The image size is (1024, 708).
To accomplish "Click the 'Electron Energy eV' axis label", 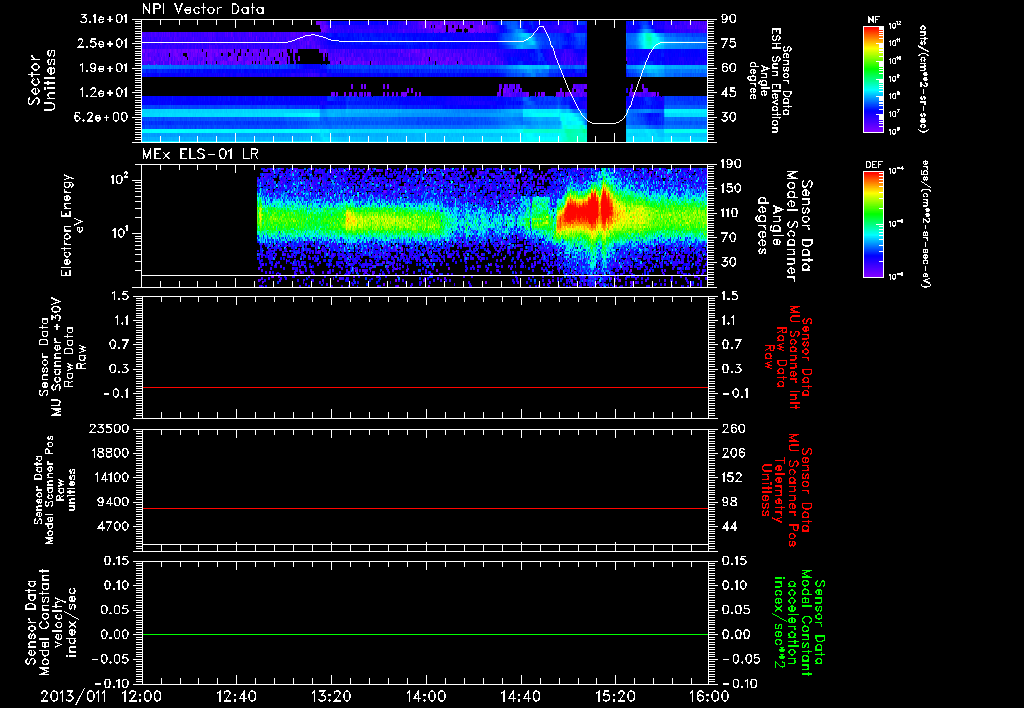I will click(x=71, y=225).
